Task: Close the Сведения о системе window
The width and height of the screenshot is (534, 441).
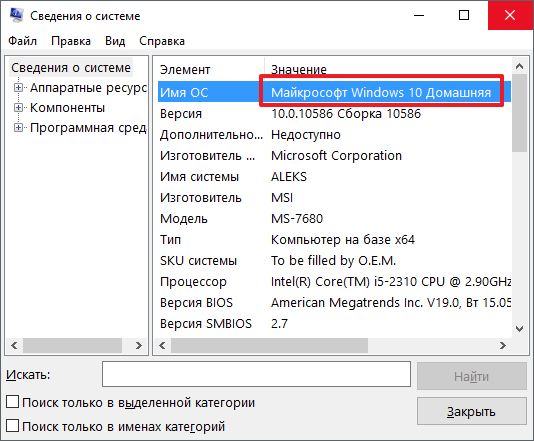Action: click(x=510, y=15)
